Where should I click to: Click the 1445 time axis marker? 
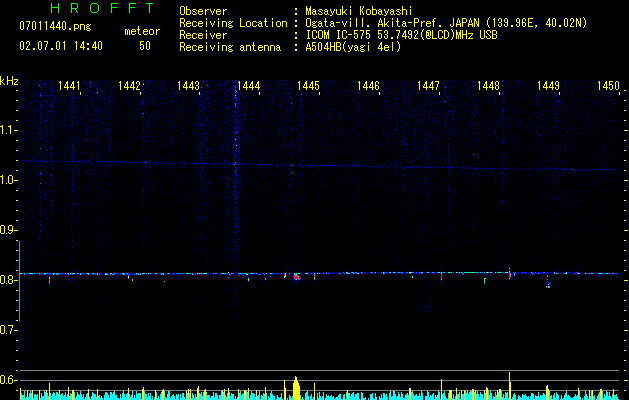308,86
